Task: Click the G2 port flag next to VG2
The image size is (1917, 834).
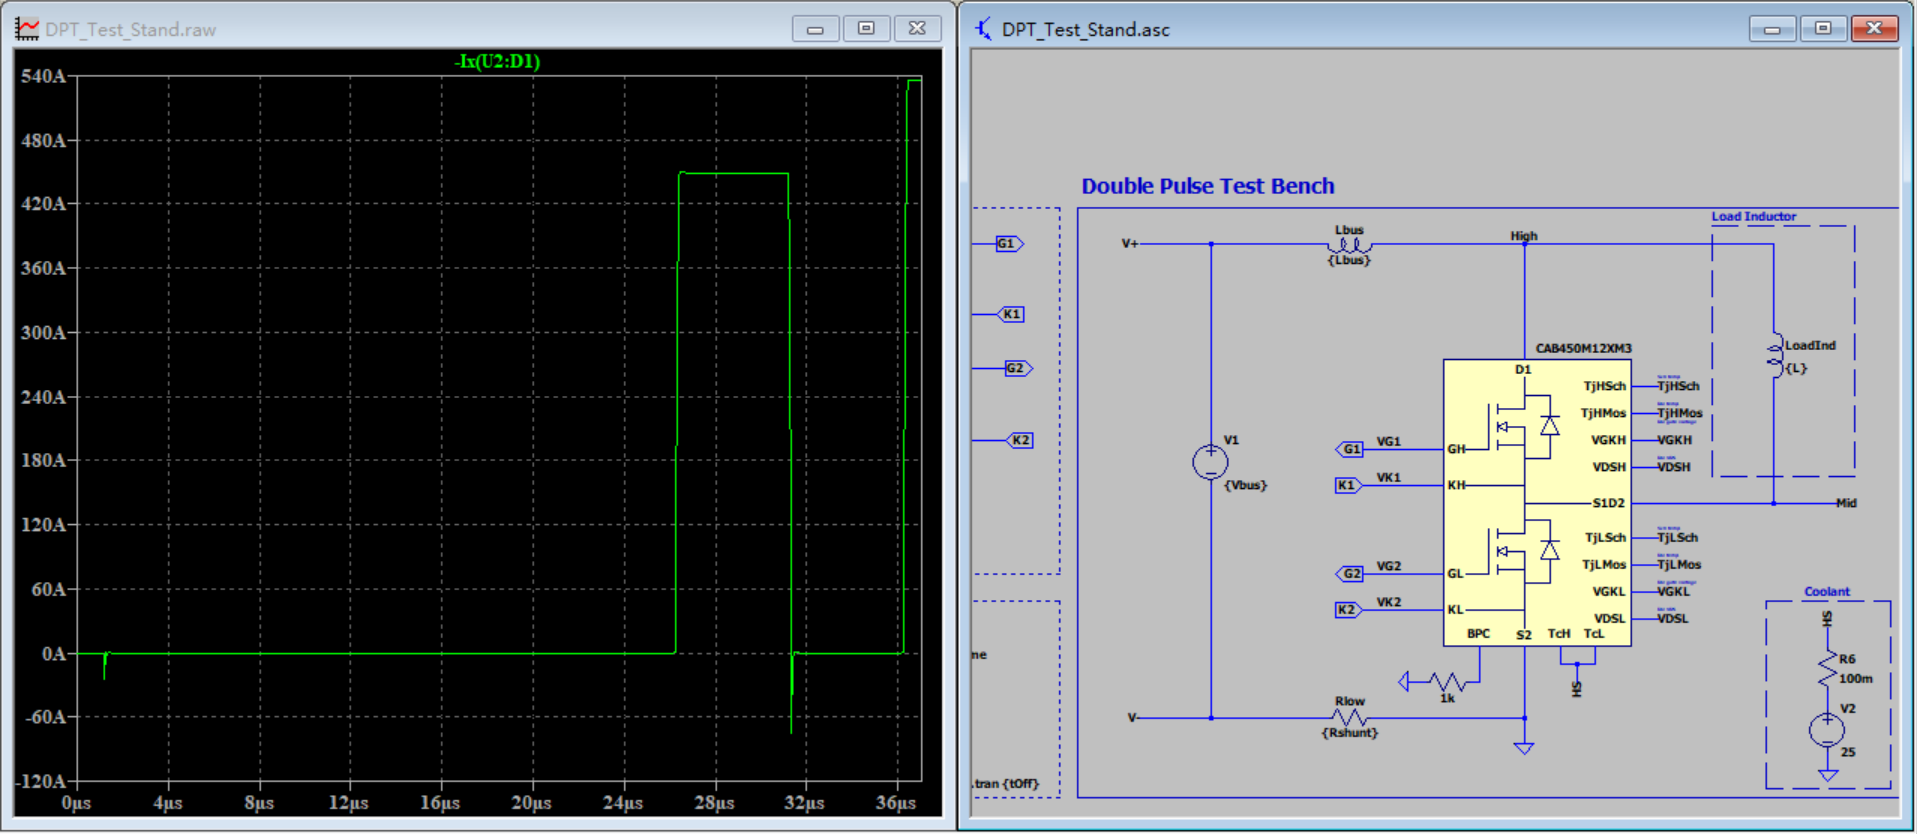Action: 1350,574
